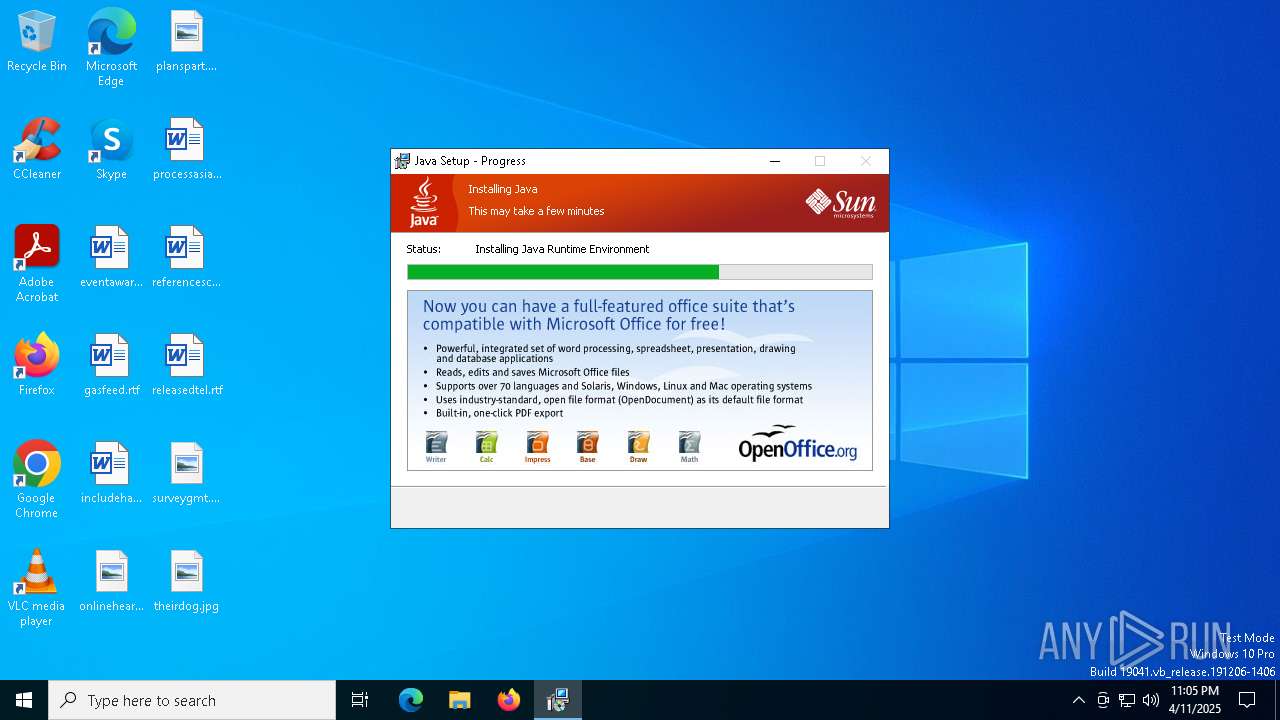Click the taskbar search box
This screenshot has width=1280, height=720.
(192, 700)
